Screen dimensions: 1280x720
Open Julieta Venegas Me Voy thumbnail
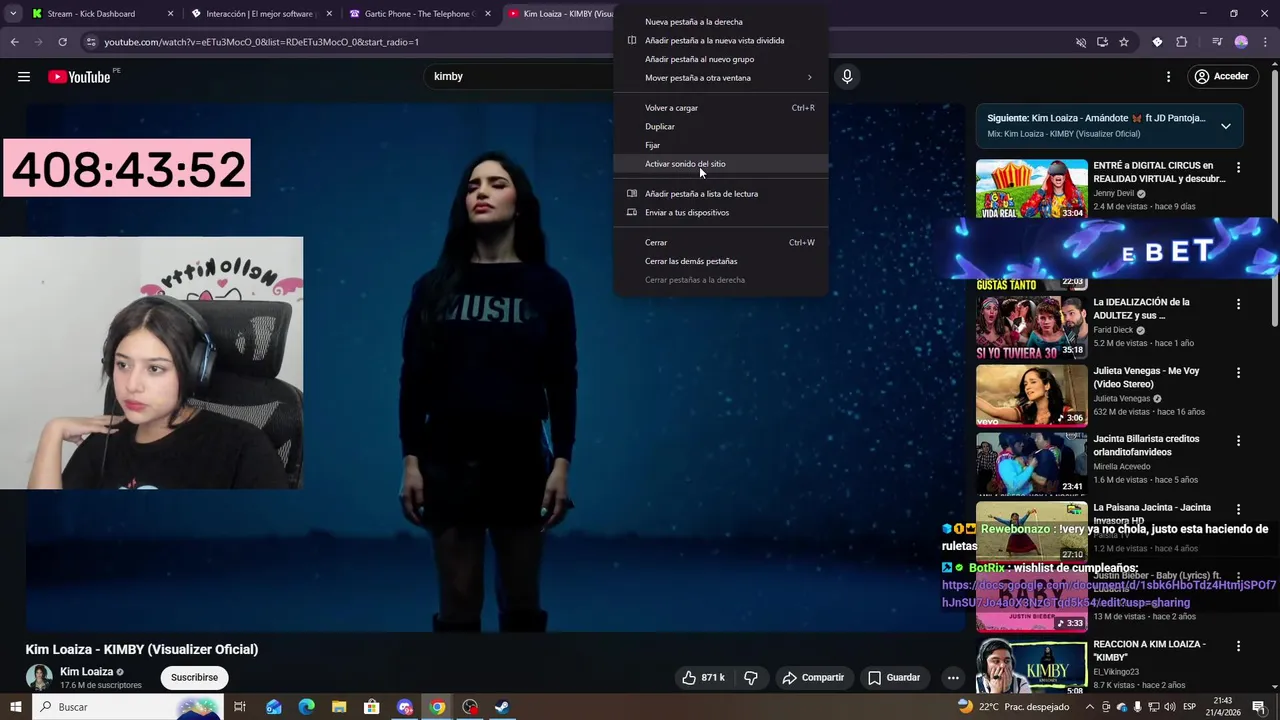[x=1031, y=396]
